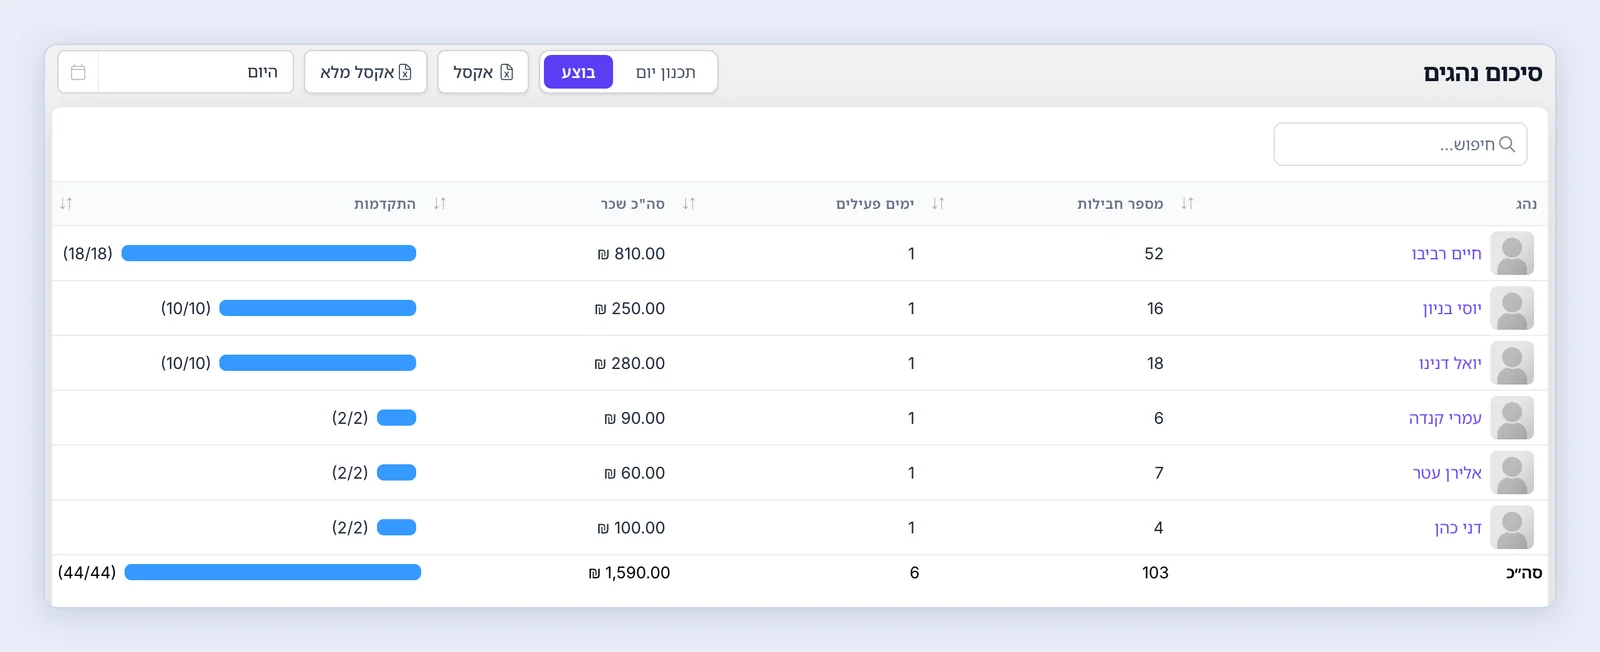
Task: Switch to תכנון יום toggle option
Action: [665, 72]
